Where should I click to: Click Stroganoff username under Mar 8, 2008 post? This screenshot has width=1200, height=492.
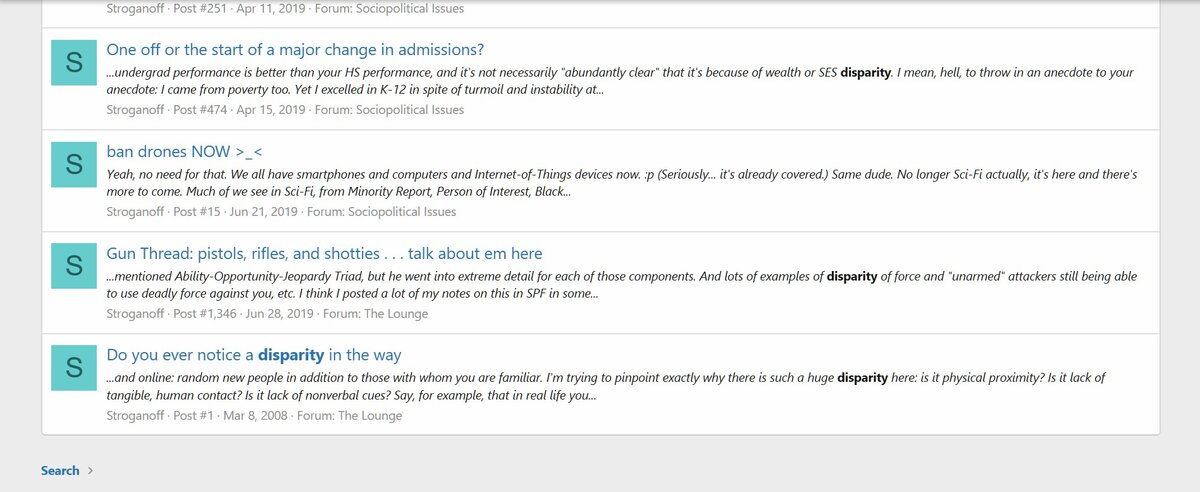137,416
